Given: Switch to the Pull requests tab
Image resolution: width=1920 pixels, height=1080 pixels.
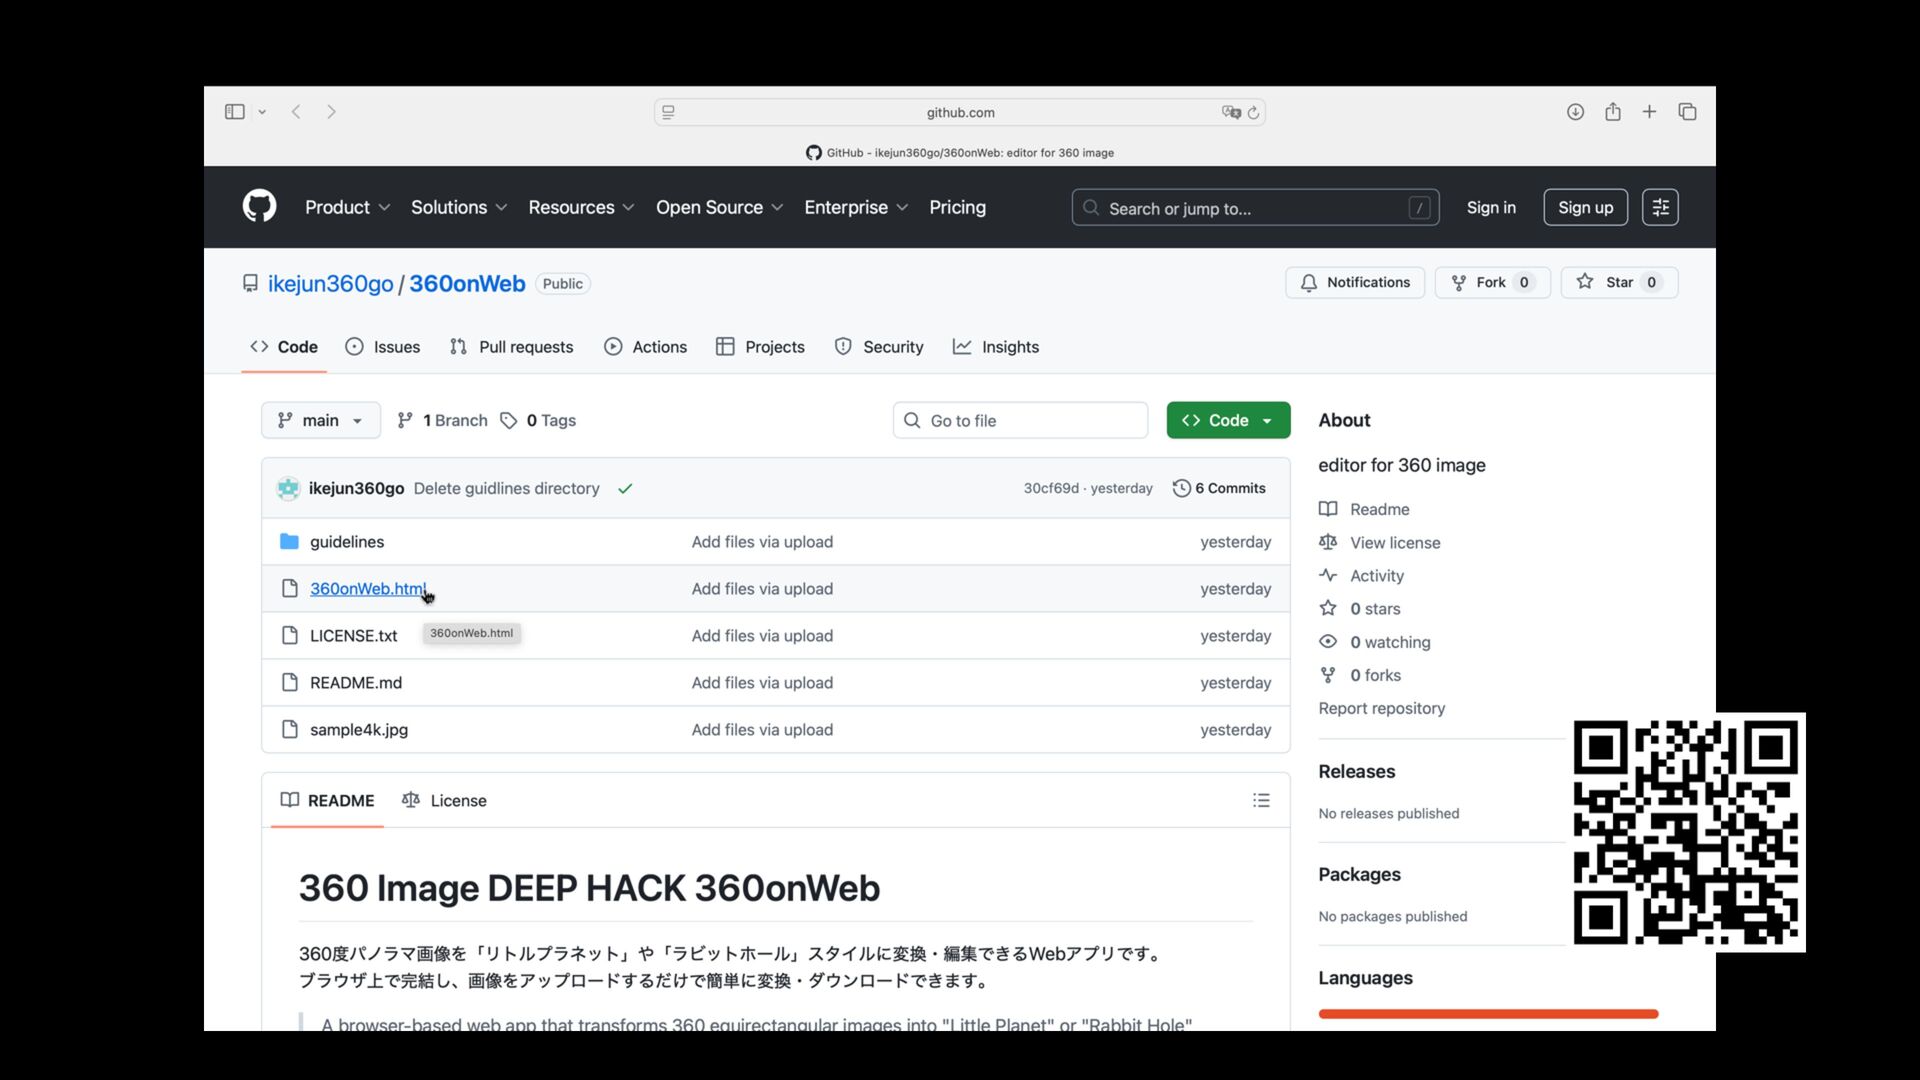Looking at the screenshot, I should point(511,347).
